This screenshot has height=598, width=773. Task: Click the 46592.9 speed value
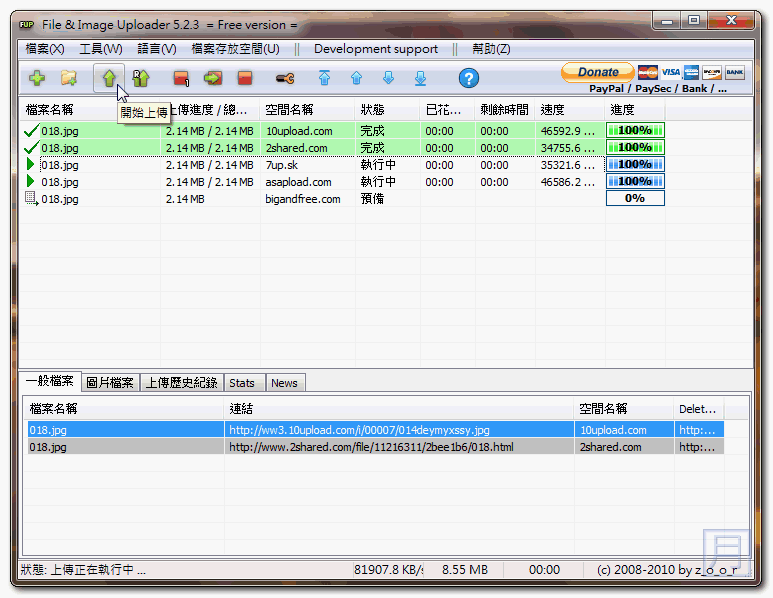pos(567,131)
